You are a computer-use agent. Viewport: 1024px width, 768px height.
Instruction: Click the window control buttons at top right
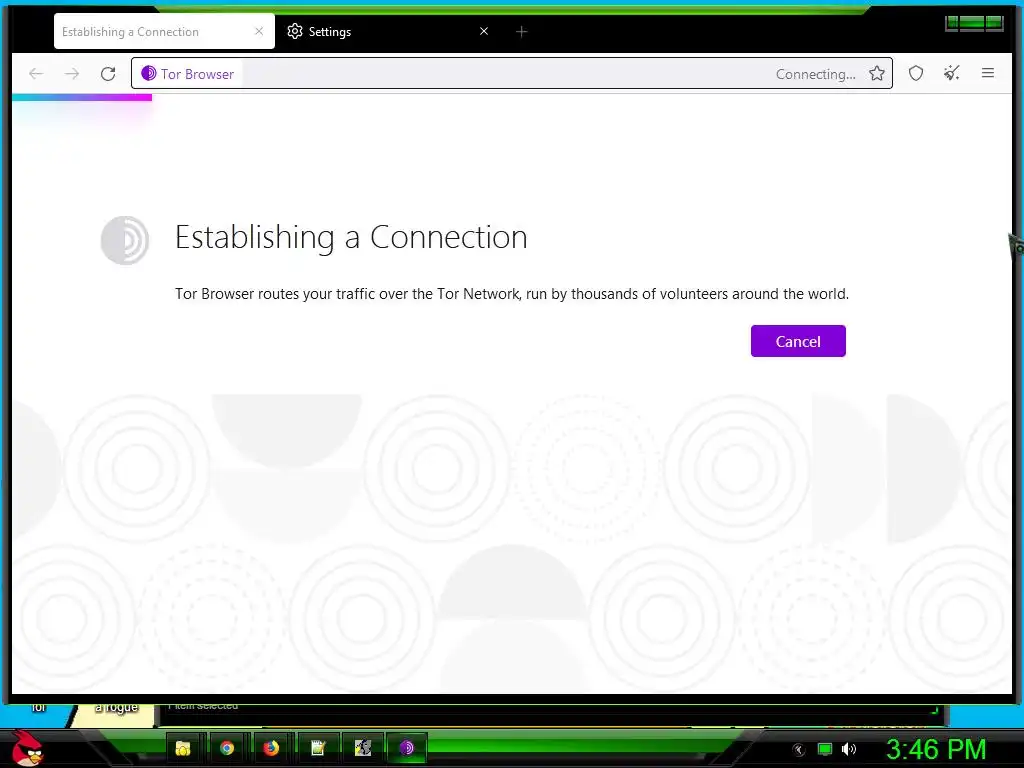pos(974,24)
